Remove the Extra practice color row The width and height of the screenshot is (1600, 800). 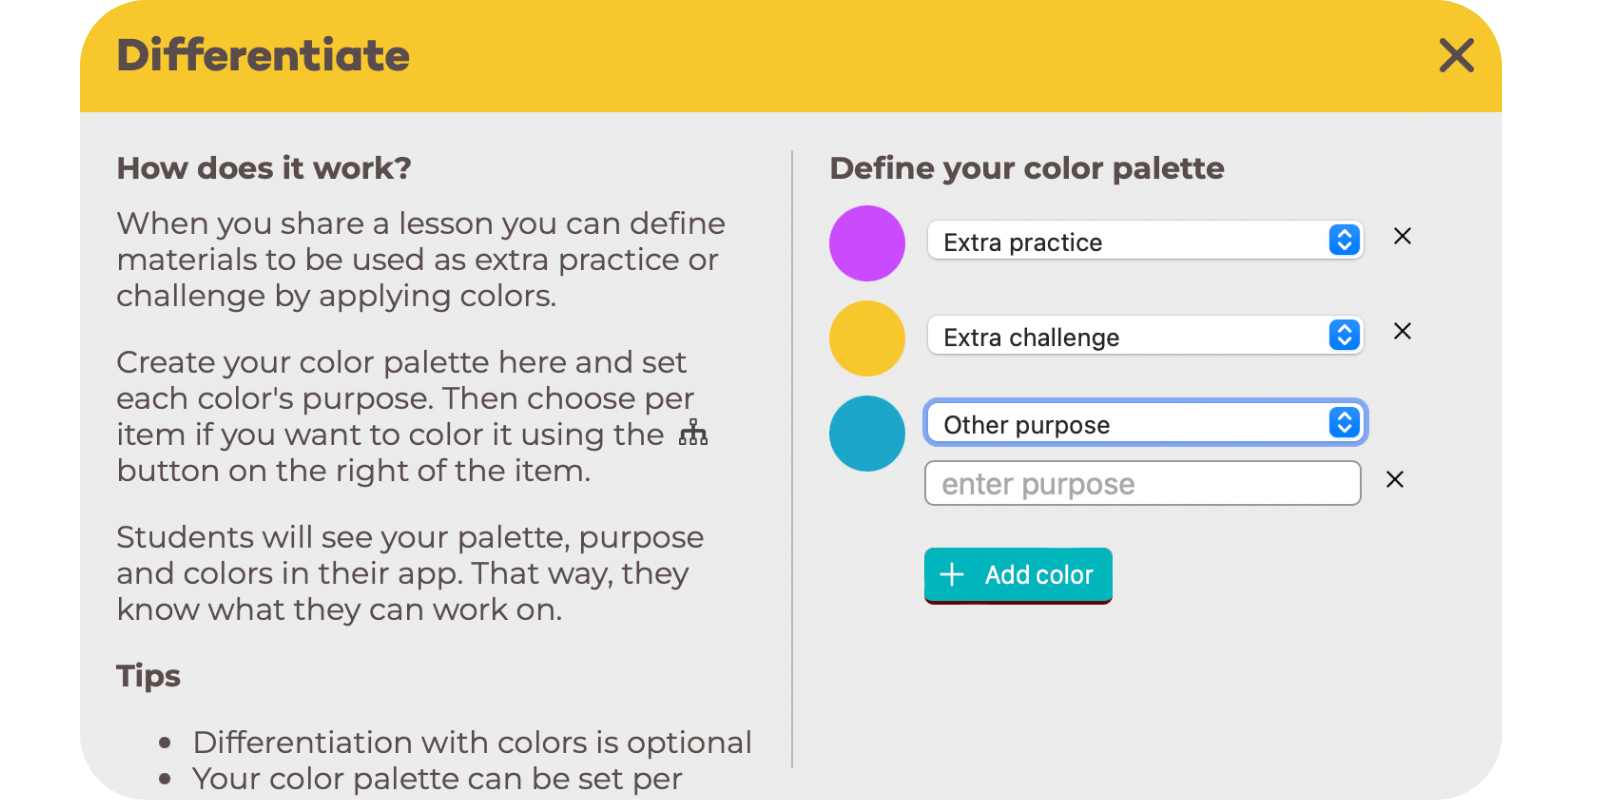(1402, 236)
